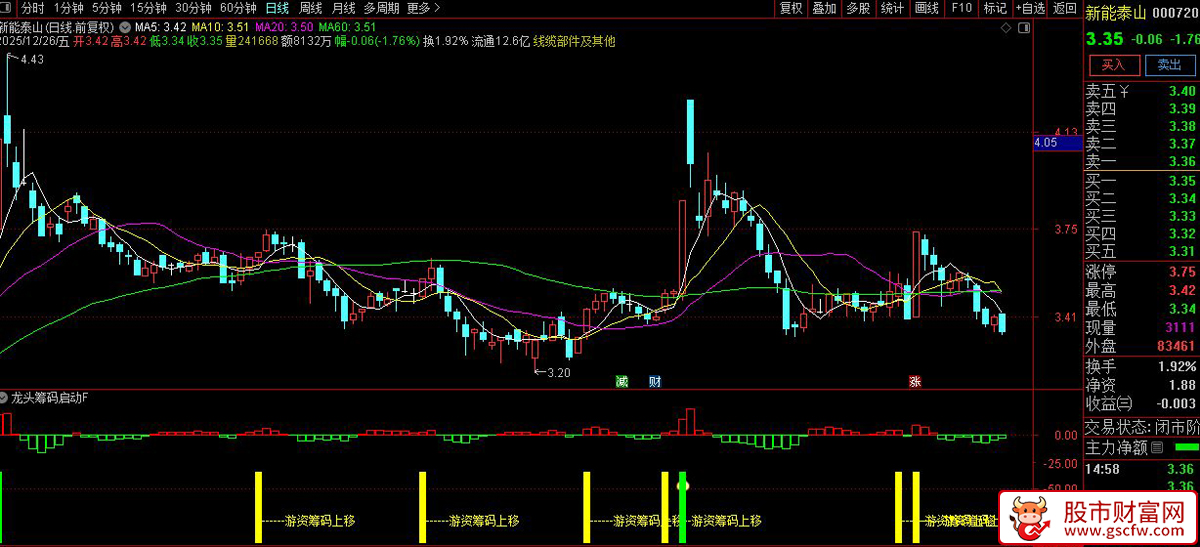Click the 涨停 3.75 limit-up value
The width and height of the screenshot is (1200, 547).
coord(1182,273)
